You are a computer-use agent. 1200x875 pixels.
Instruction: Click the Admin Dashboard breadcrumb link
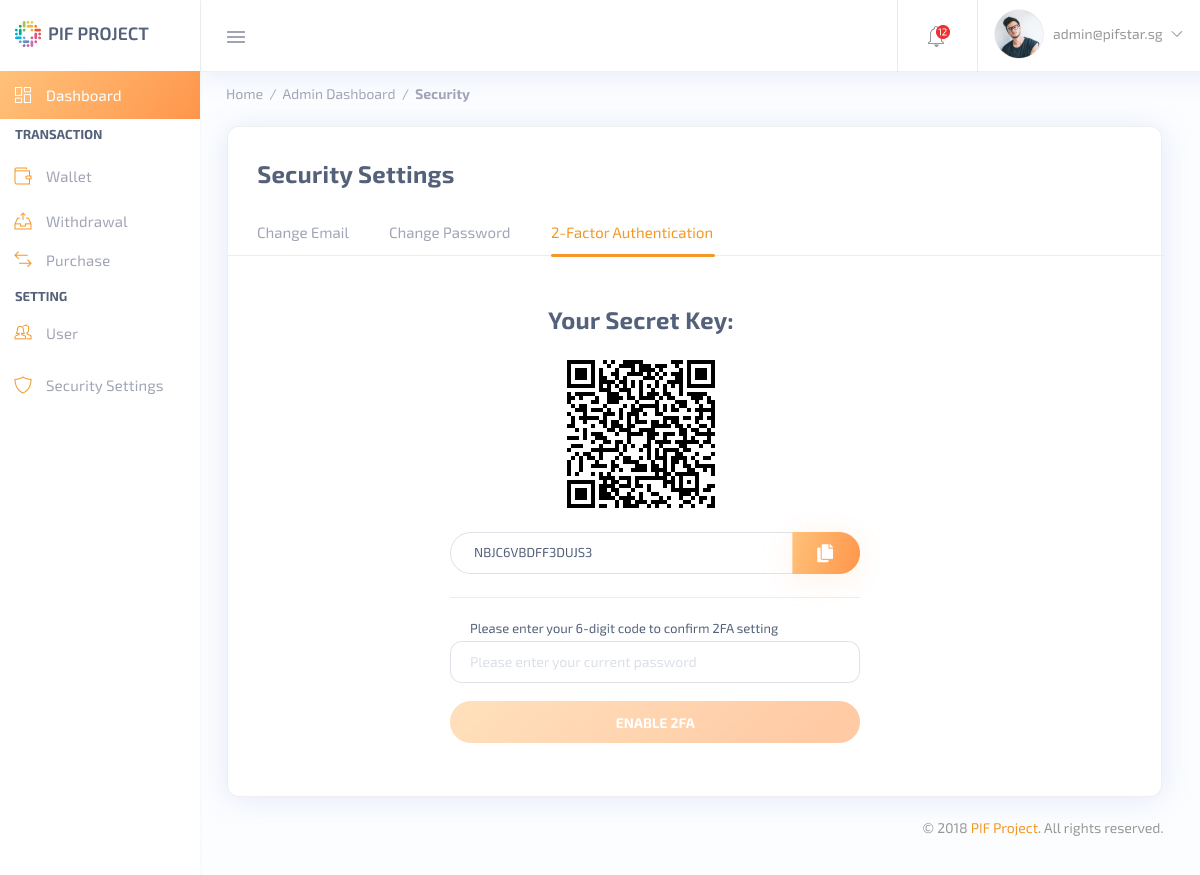(x=339, y=94)
